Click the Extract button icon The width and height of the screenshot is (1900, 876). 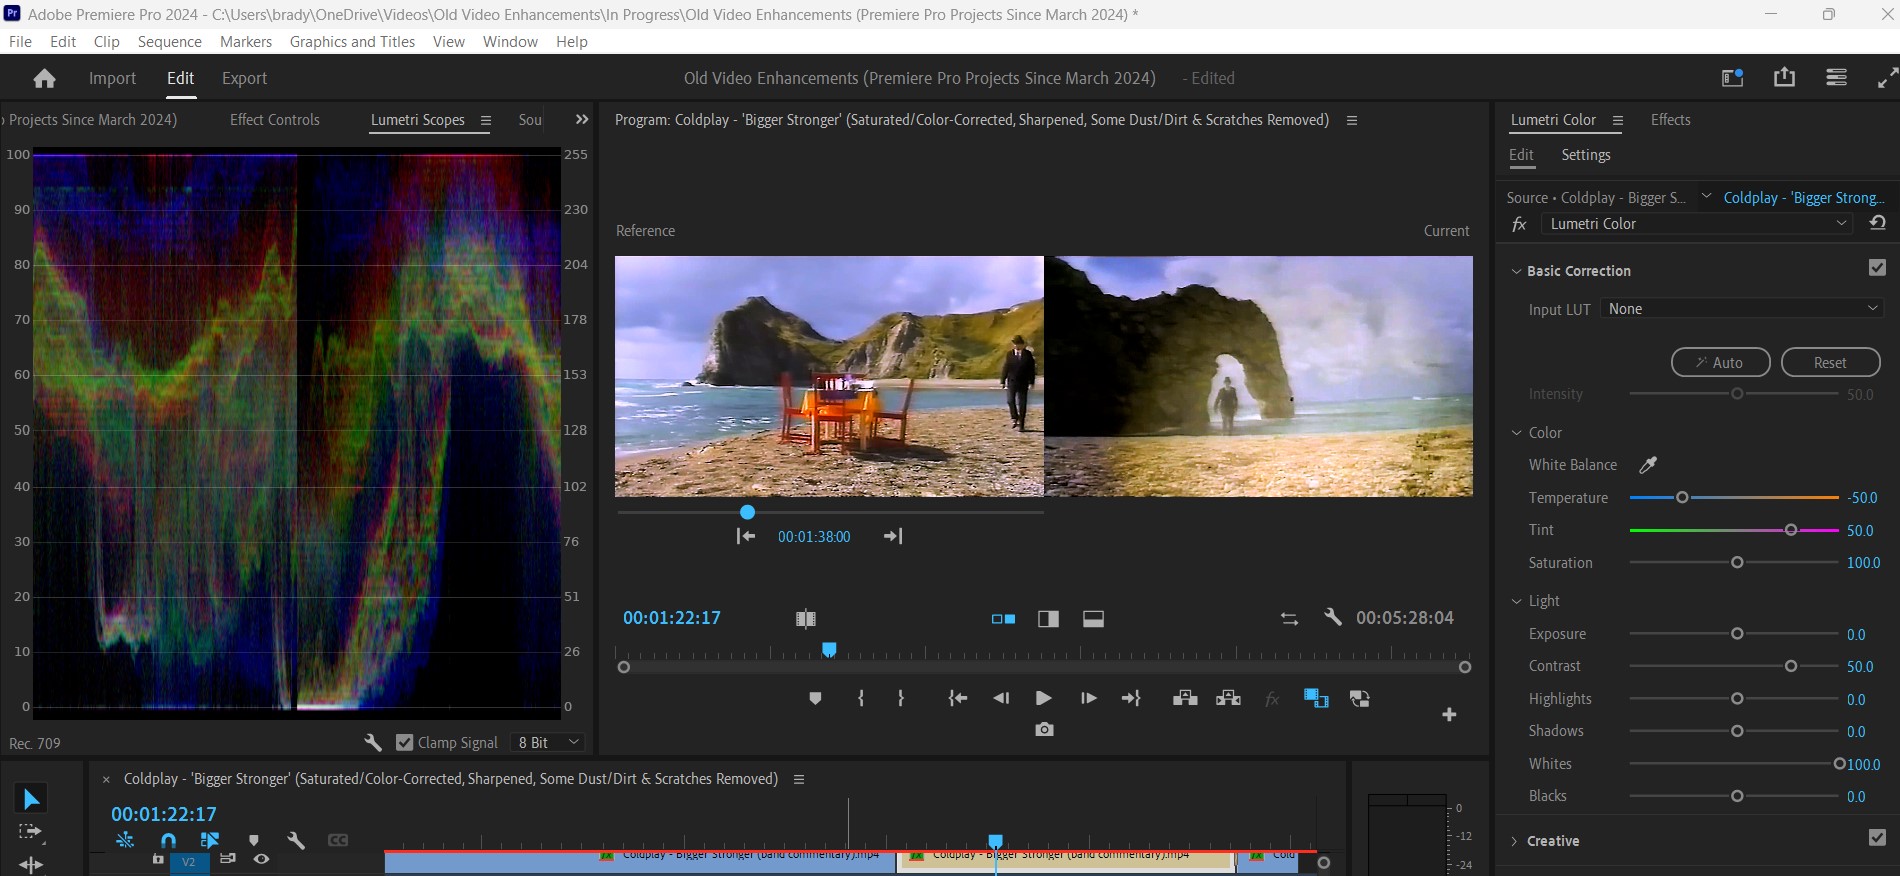pos(1228,698)
